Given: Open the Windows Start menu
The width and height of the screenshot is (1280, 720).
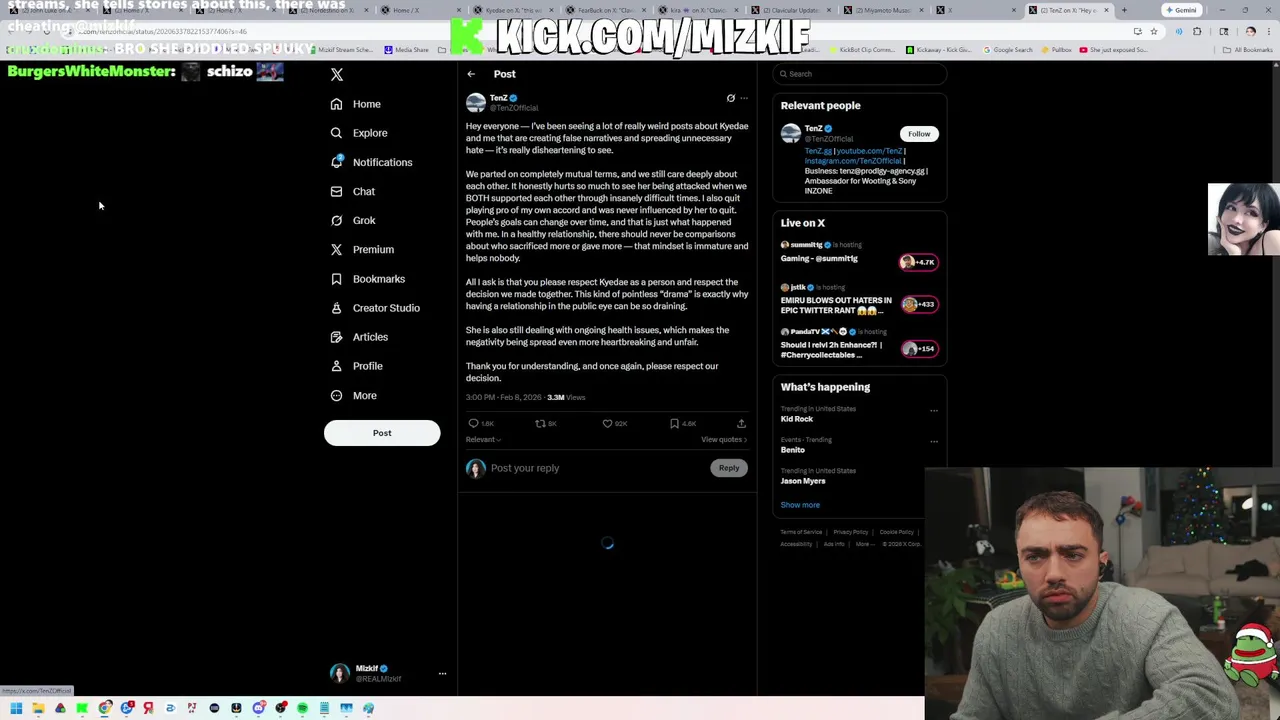Looking at the screenshot, I should [16, 708].
